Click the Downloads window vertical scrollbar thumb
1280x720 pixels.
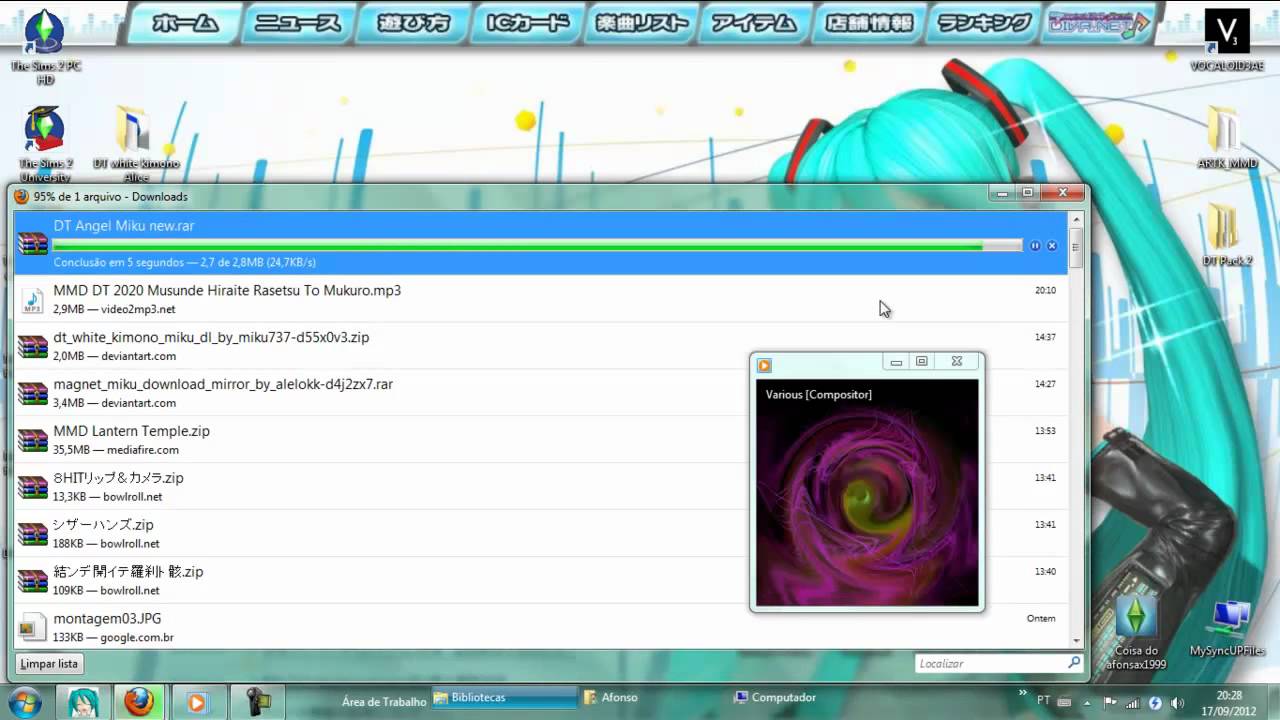tap(1076, 246)
